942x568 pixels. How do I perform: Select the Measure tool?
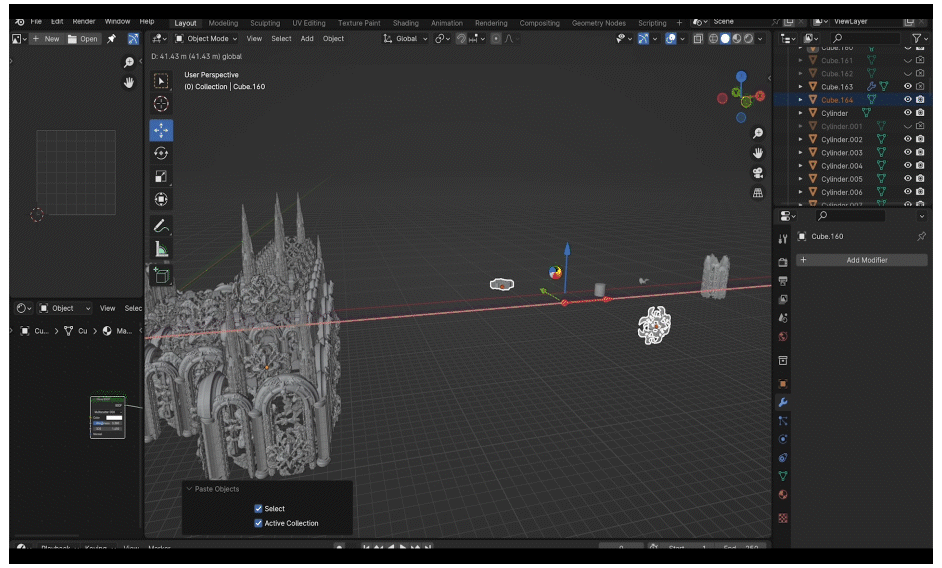pos(161,249)
